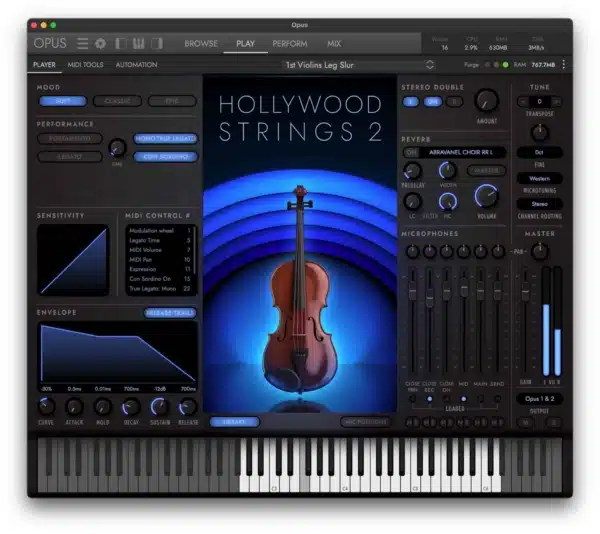Open the Automation sub-tab
The height and width of the screenshot is (534, 600).
pyautogui.click(x=136, y=65)
